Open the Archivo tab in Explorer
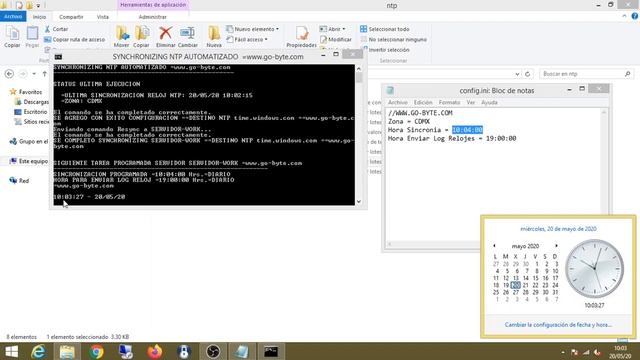640x360 pixels. pos(13,16)
